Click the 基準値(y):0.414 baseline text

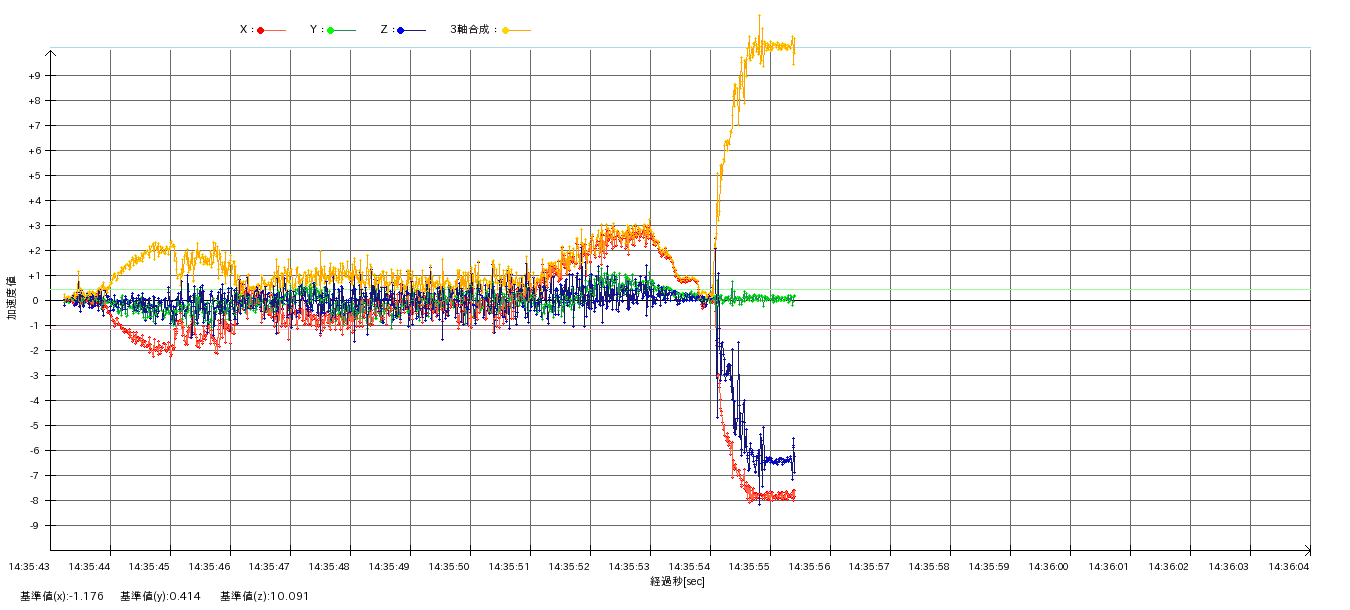[160, 596]
